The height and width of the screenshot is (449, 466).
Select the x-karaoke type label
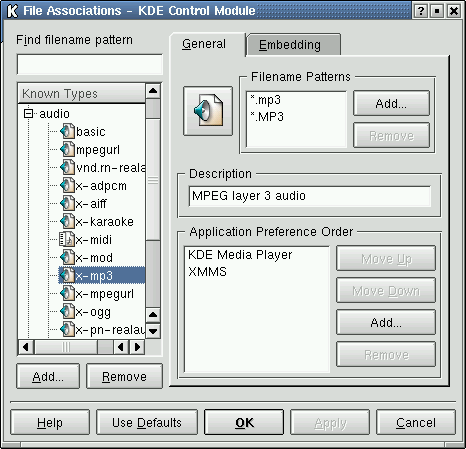click(105, 222)
